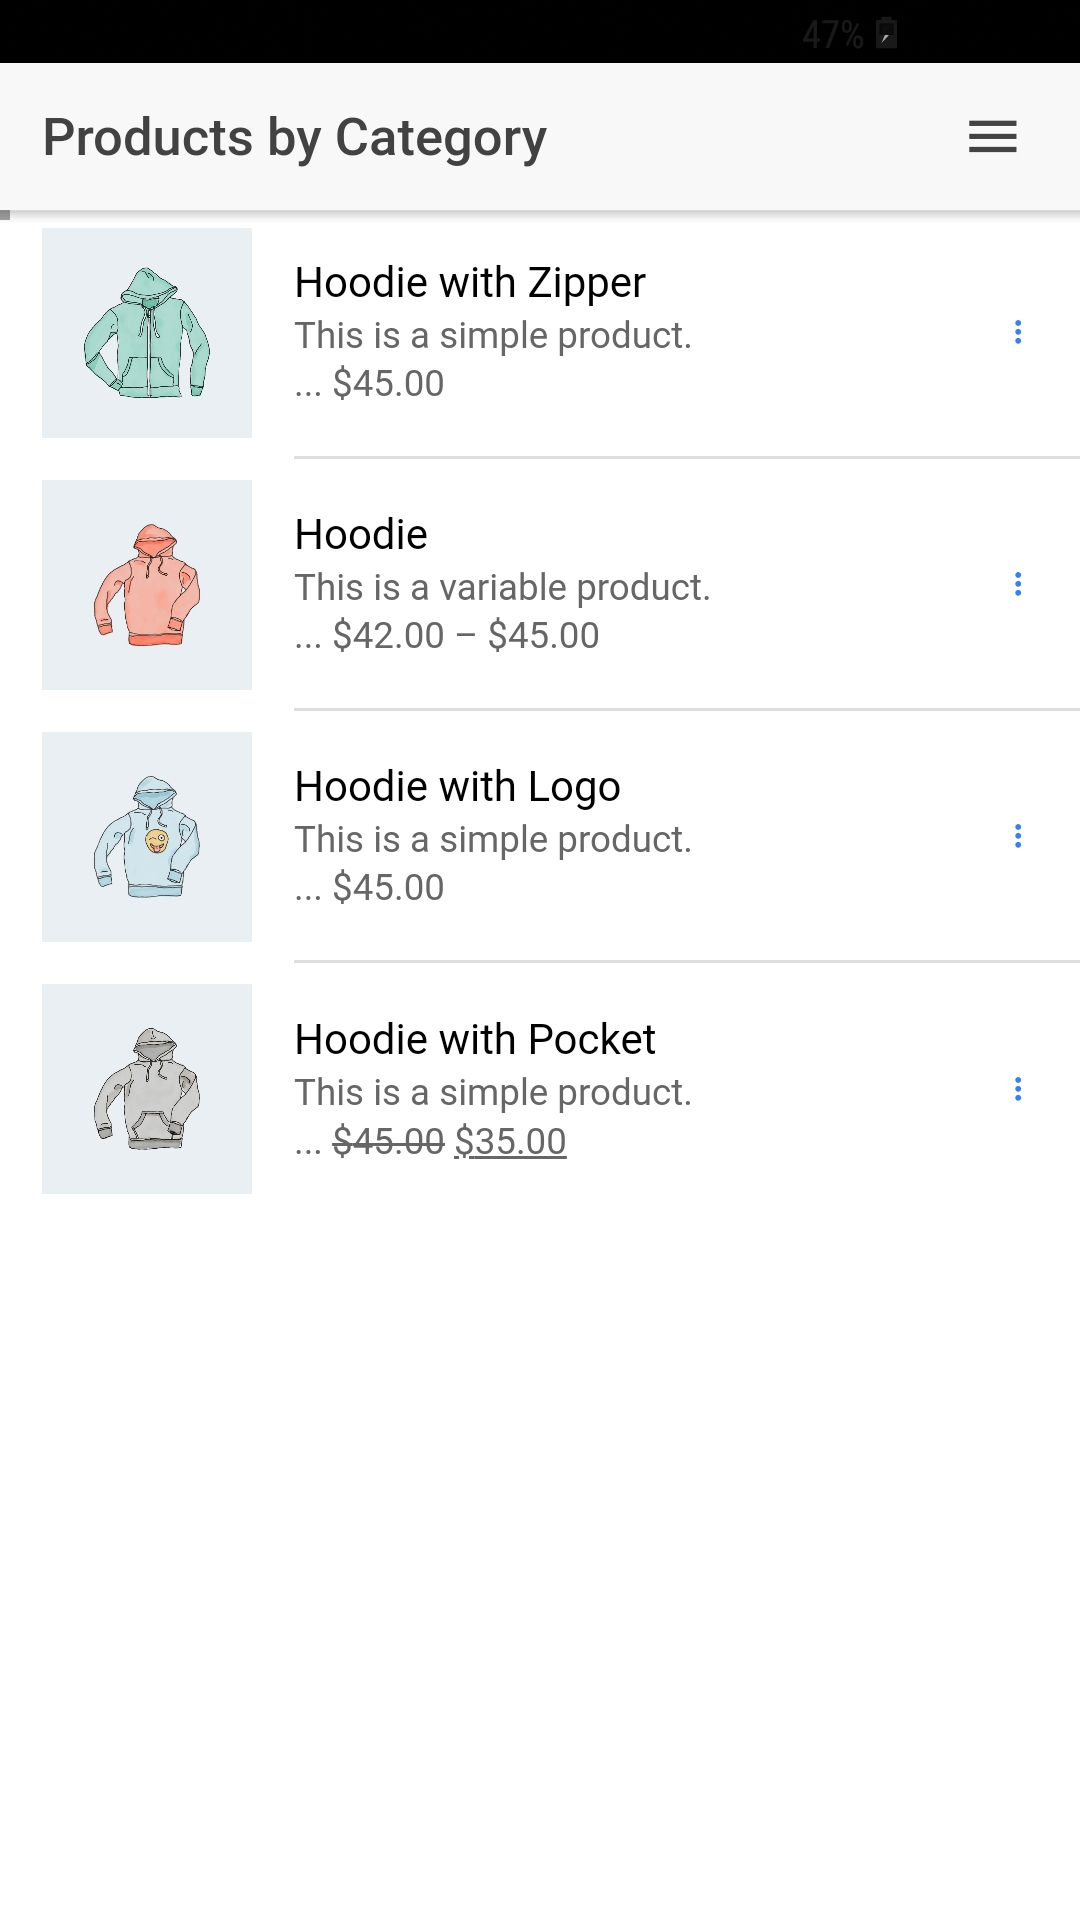Tap the blue logo hoodie thumbnail
This screenshot has height=1920, width=1080.
[147, 837]
